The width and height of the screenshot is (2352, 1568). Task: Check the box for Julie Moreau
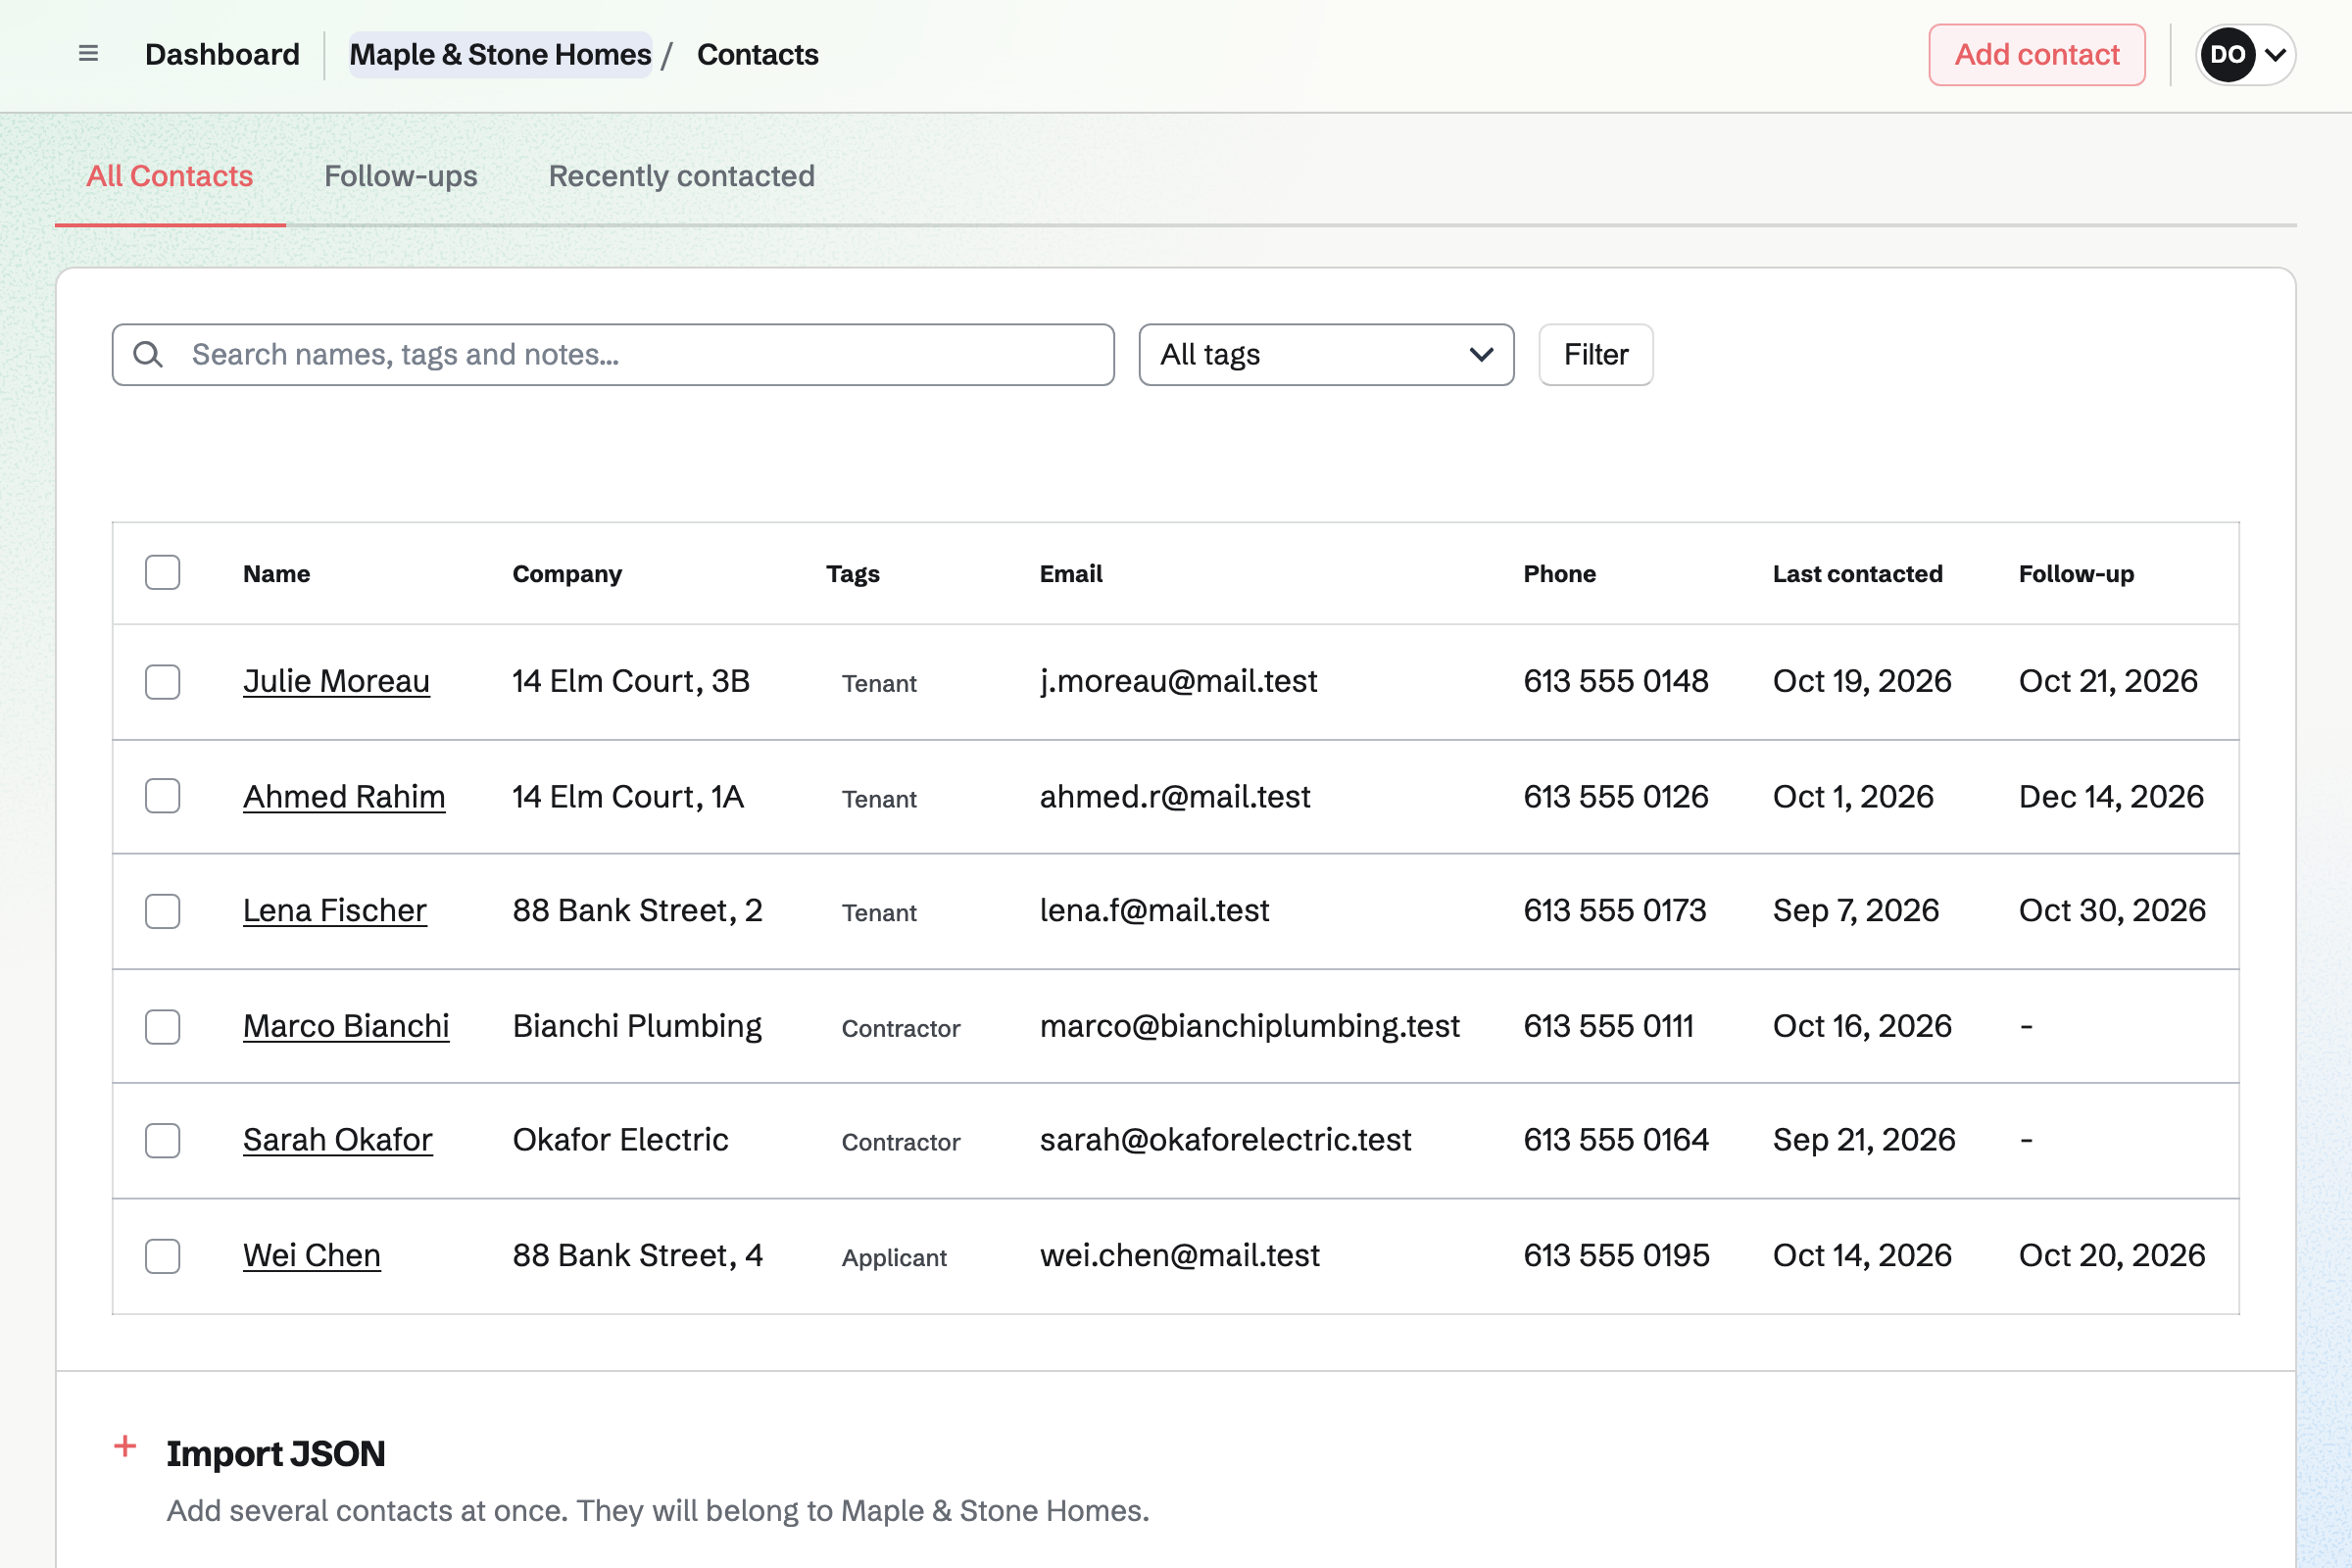162,682
